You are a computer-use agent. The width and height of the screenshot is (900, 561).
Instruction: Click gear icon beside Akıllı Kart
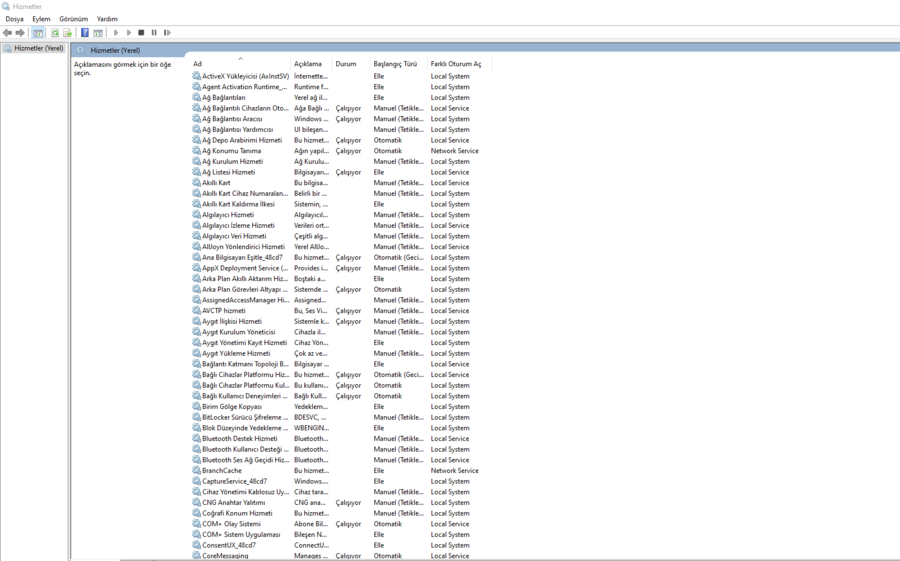(196, 183)
